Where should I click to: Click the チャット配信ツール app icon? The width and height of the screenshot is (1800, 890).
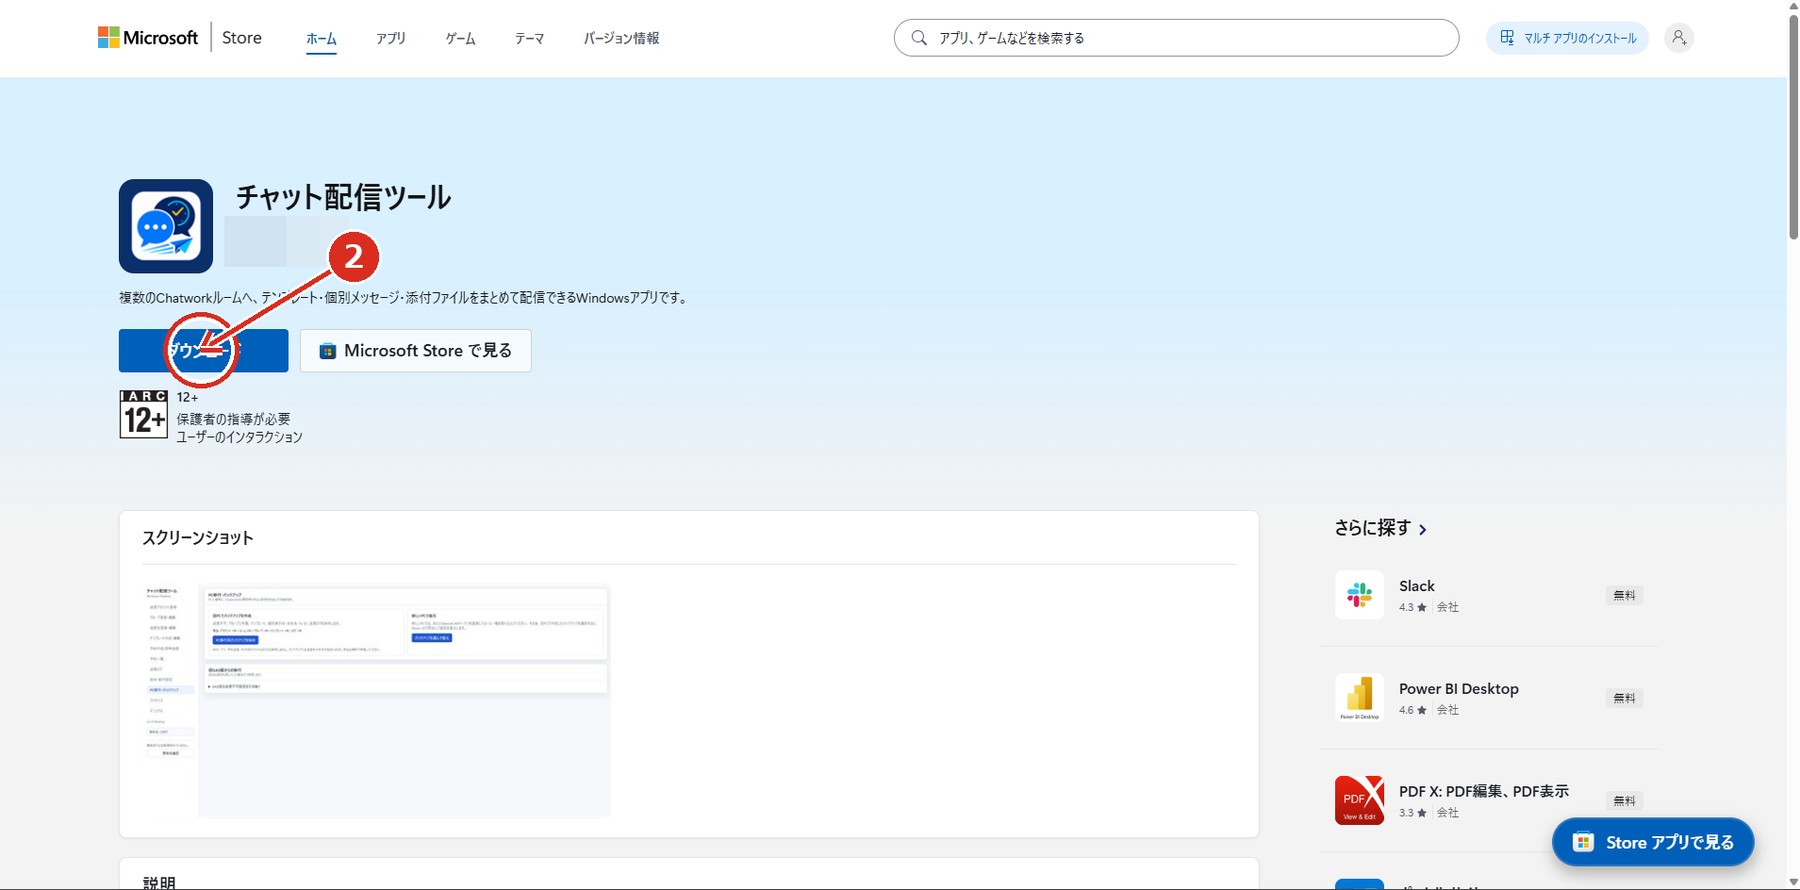pos(166,226)
